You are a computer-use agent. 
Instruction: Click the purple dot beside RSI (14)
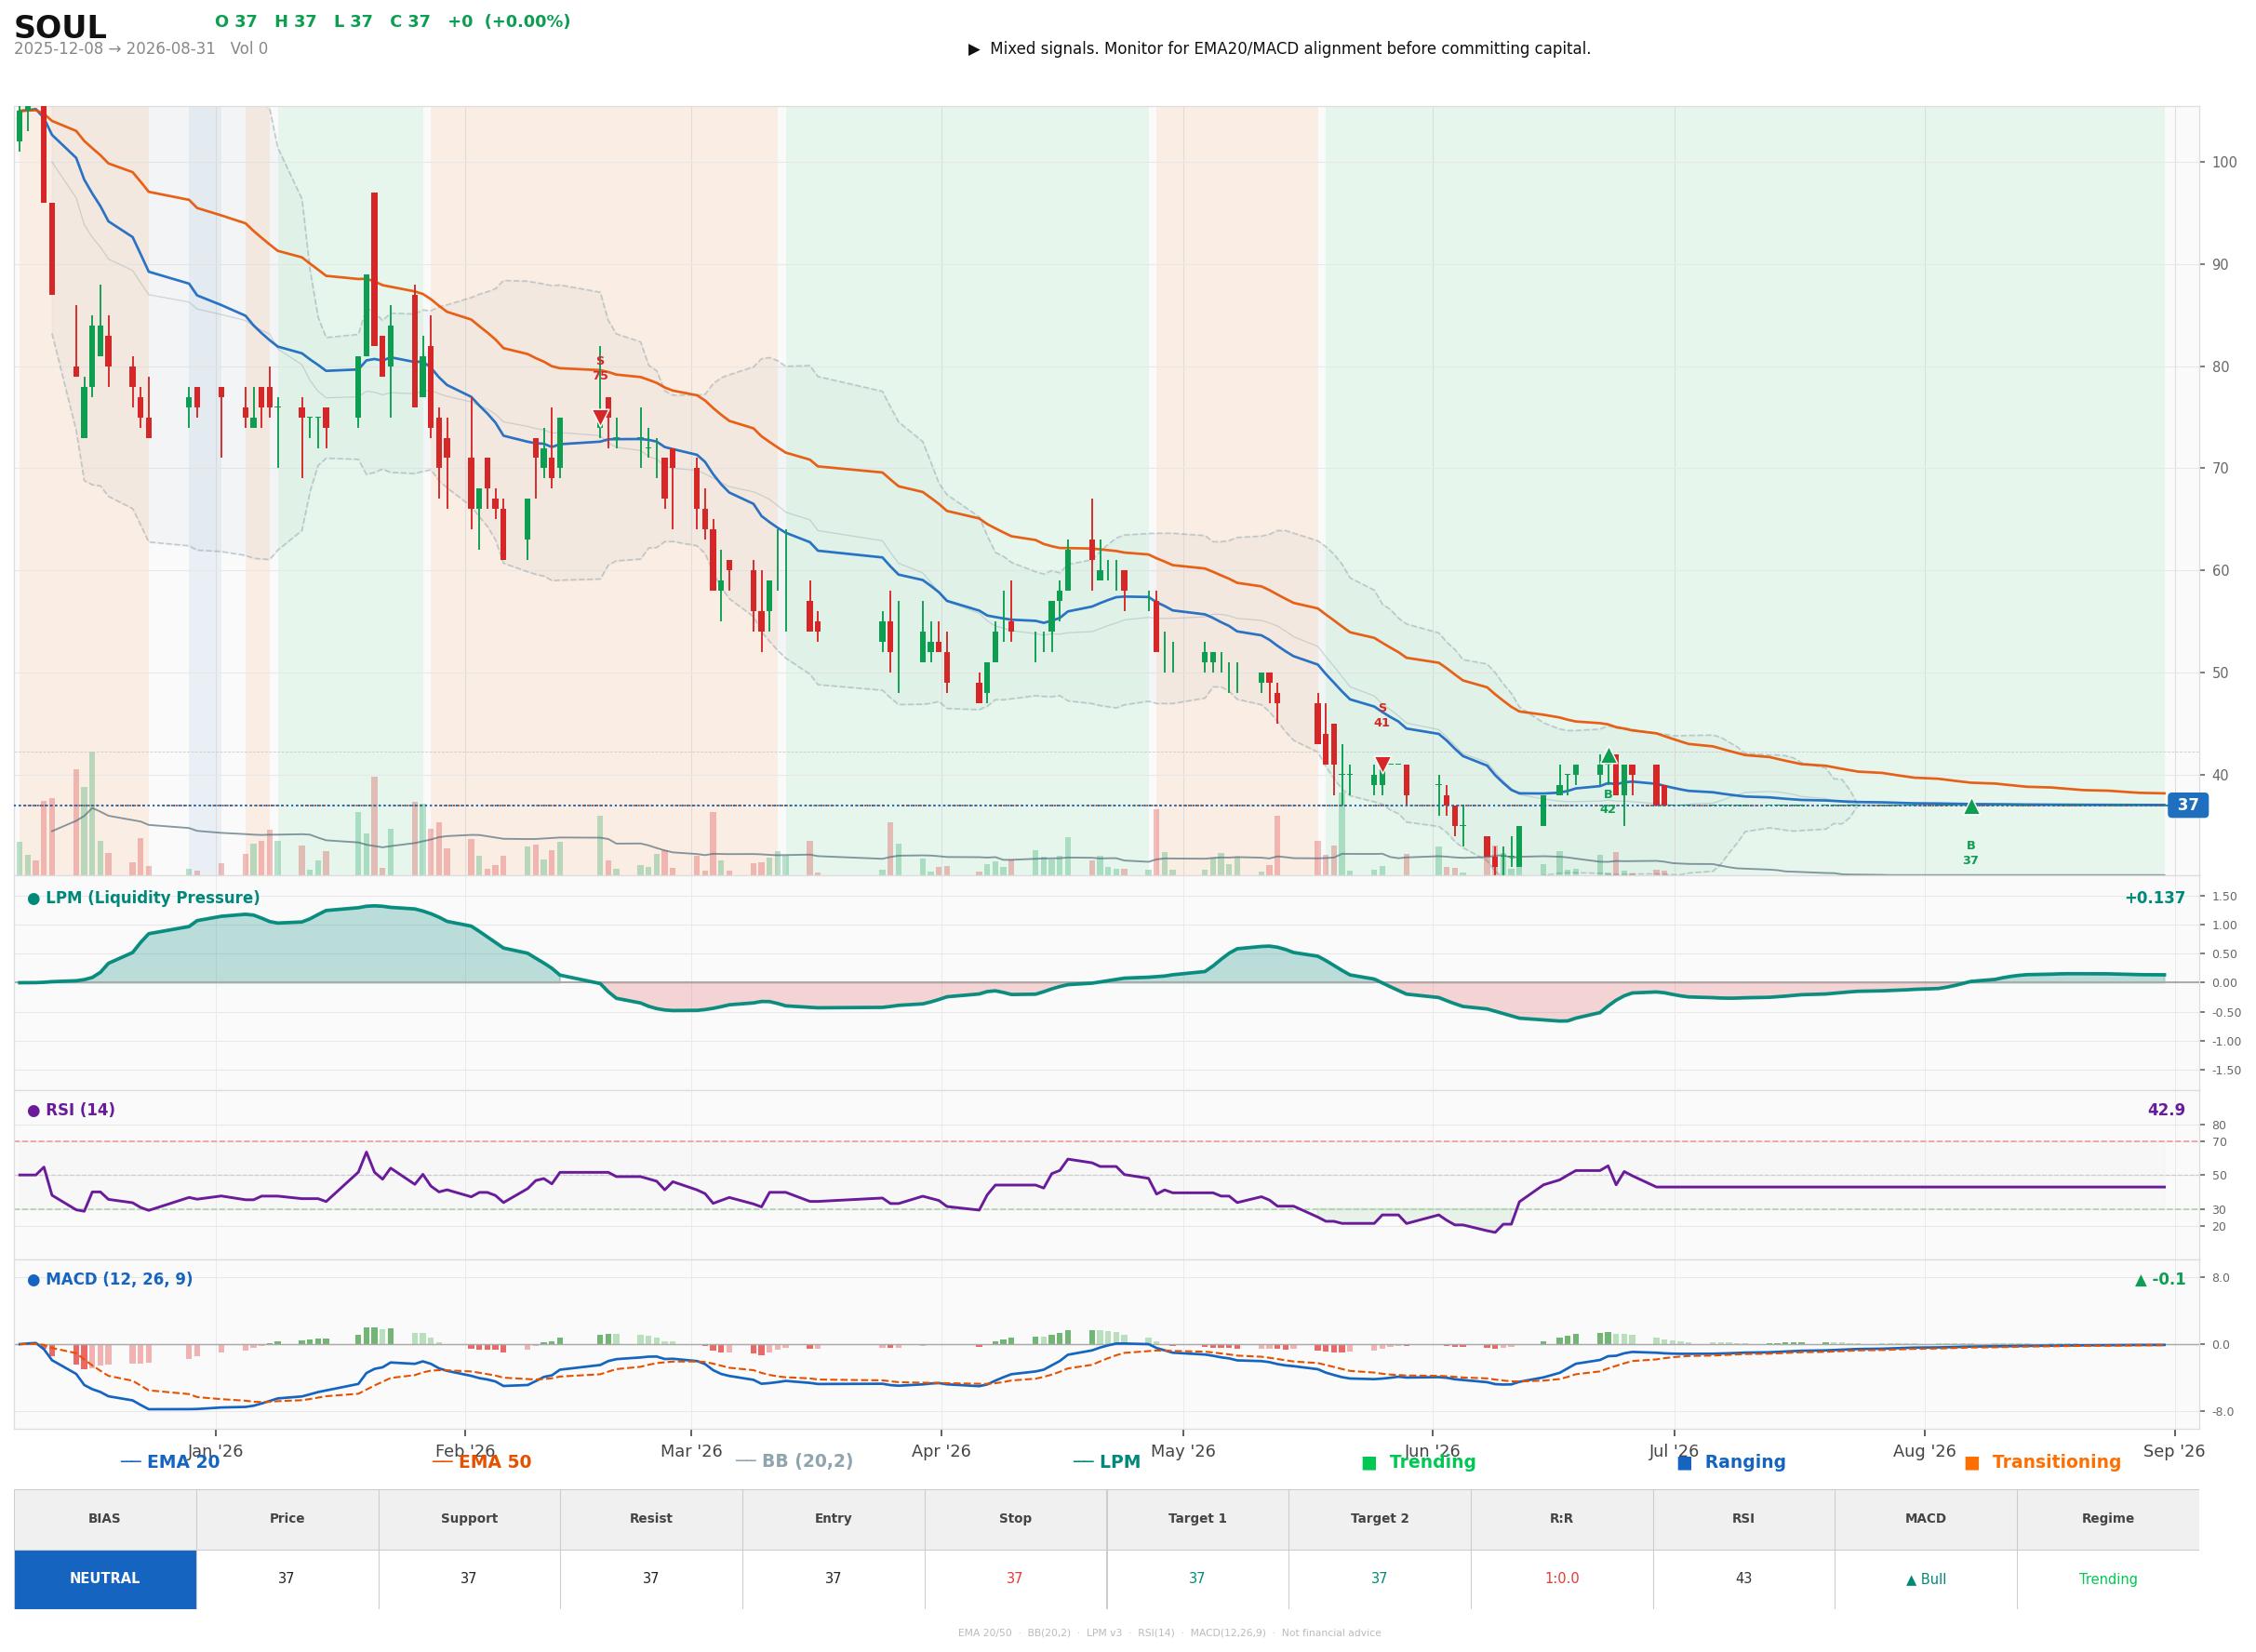coord(33,1111)
